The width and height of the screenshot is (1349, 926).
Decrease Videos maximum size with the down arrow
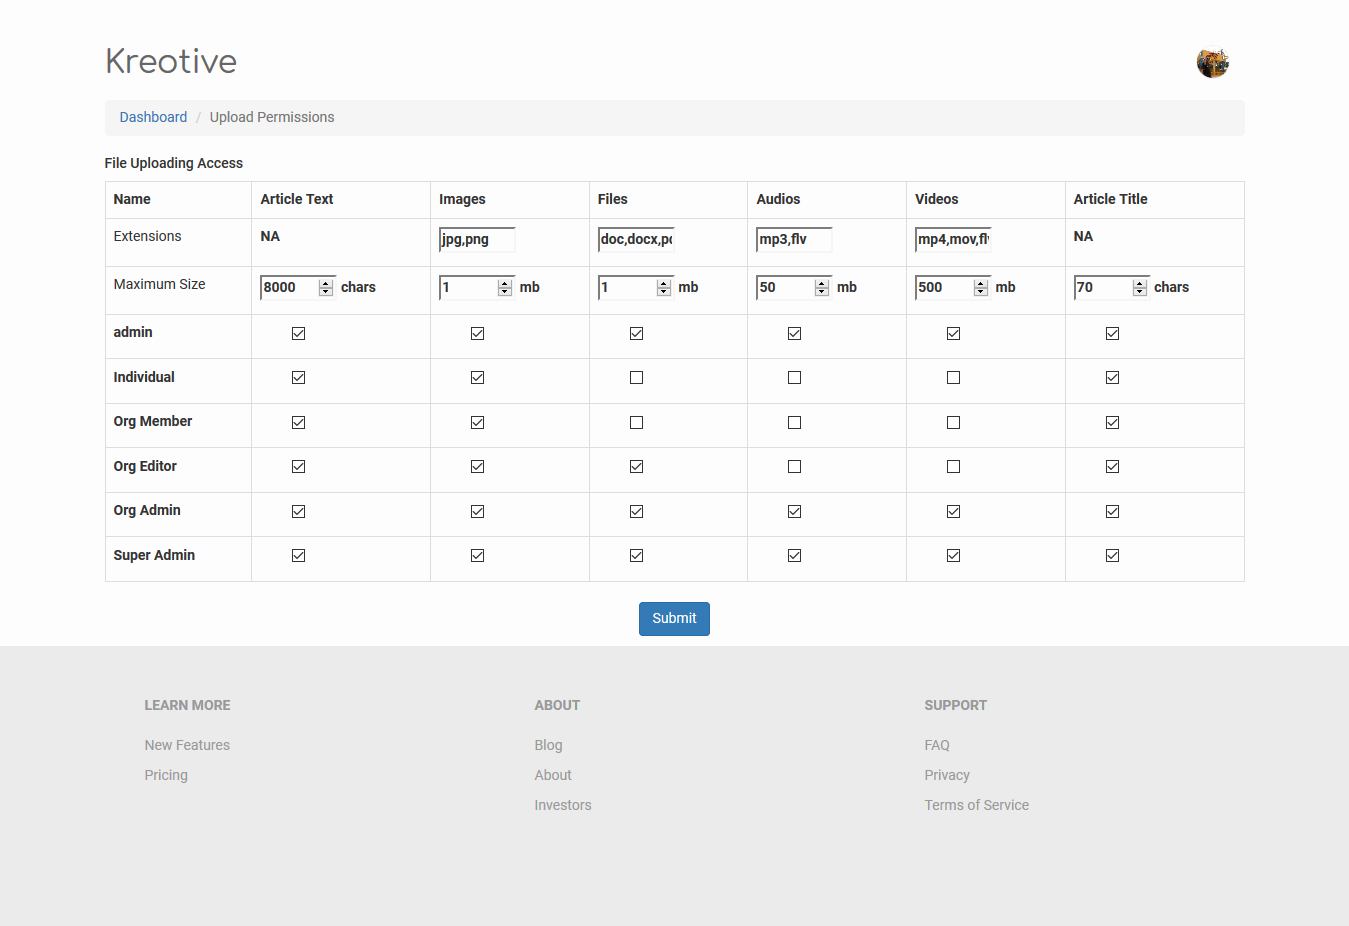point(981,292)
